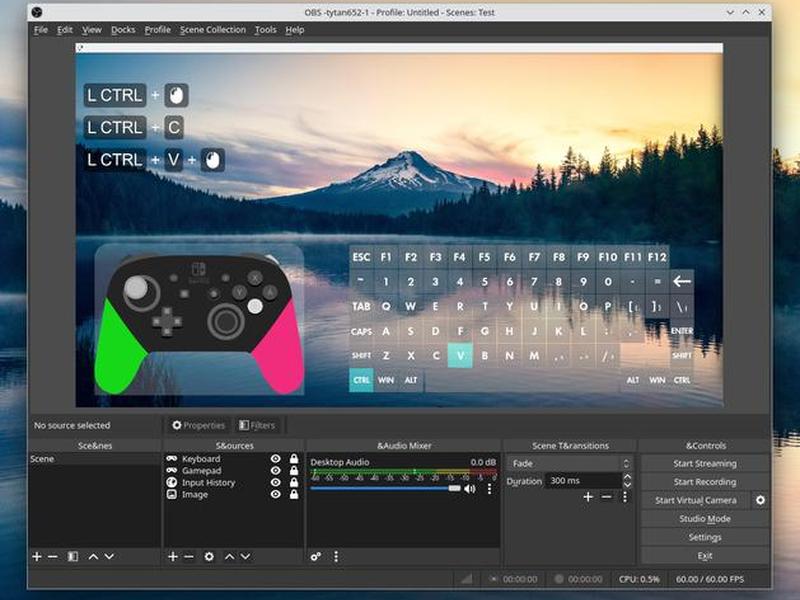
Task: Unlock the Gamepad source
Action: coord(294,470)
